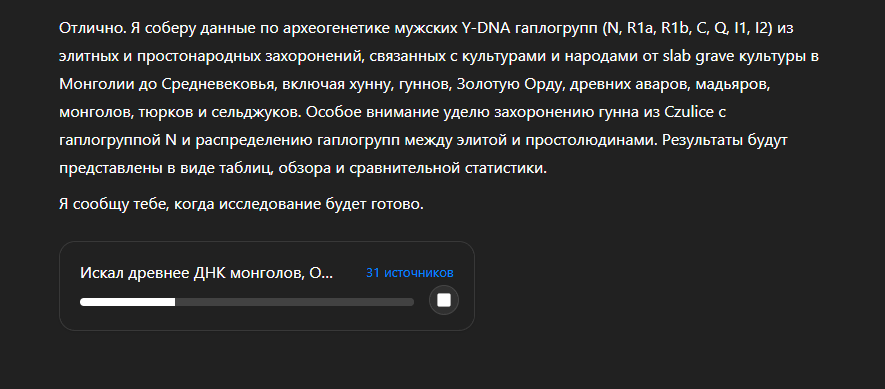Click the word Czulice in the message
This screenshot has height=389, width=885.
tap(687, 112)
